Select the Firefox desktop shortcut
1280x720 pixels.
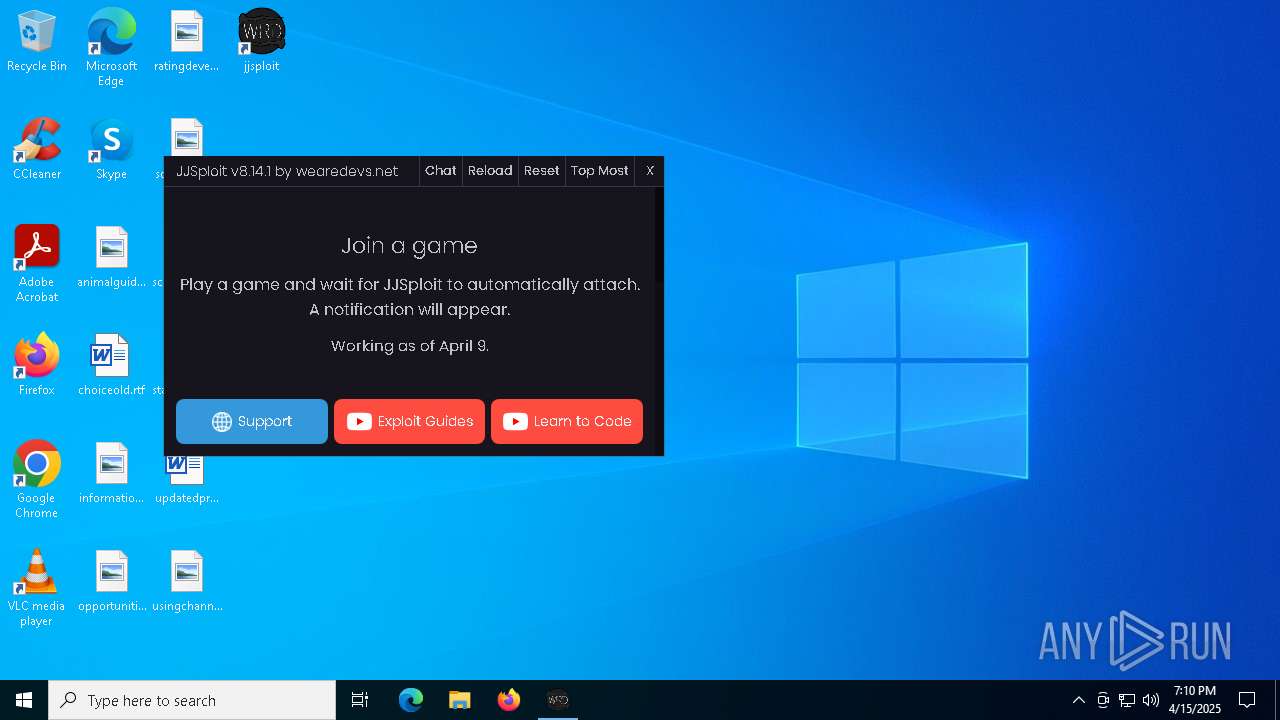point(37,366)
